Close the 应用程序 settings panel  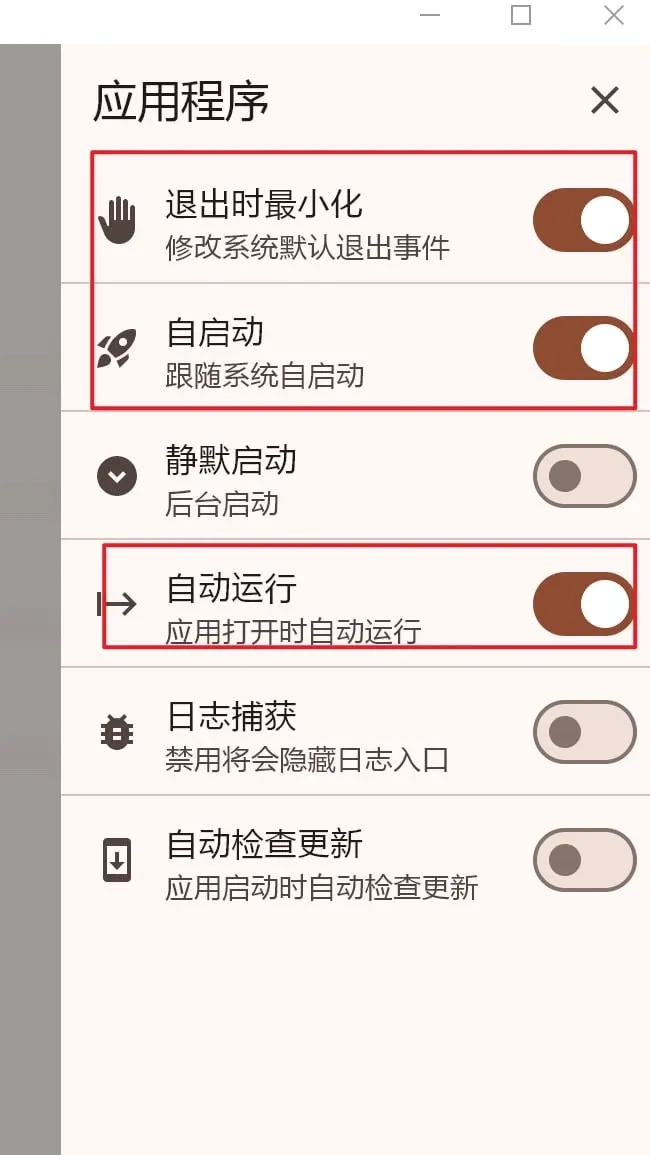pos(604,100)
